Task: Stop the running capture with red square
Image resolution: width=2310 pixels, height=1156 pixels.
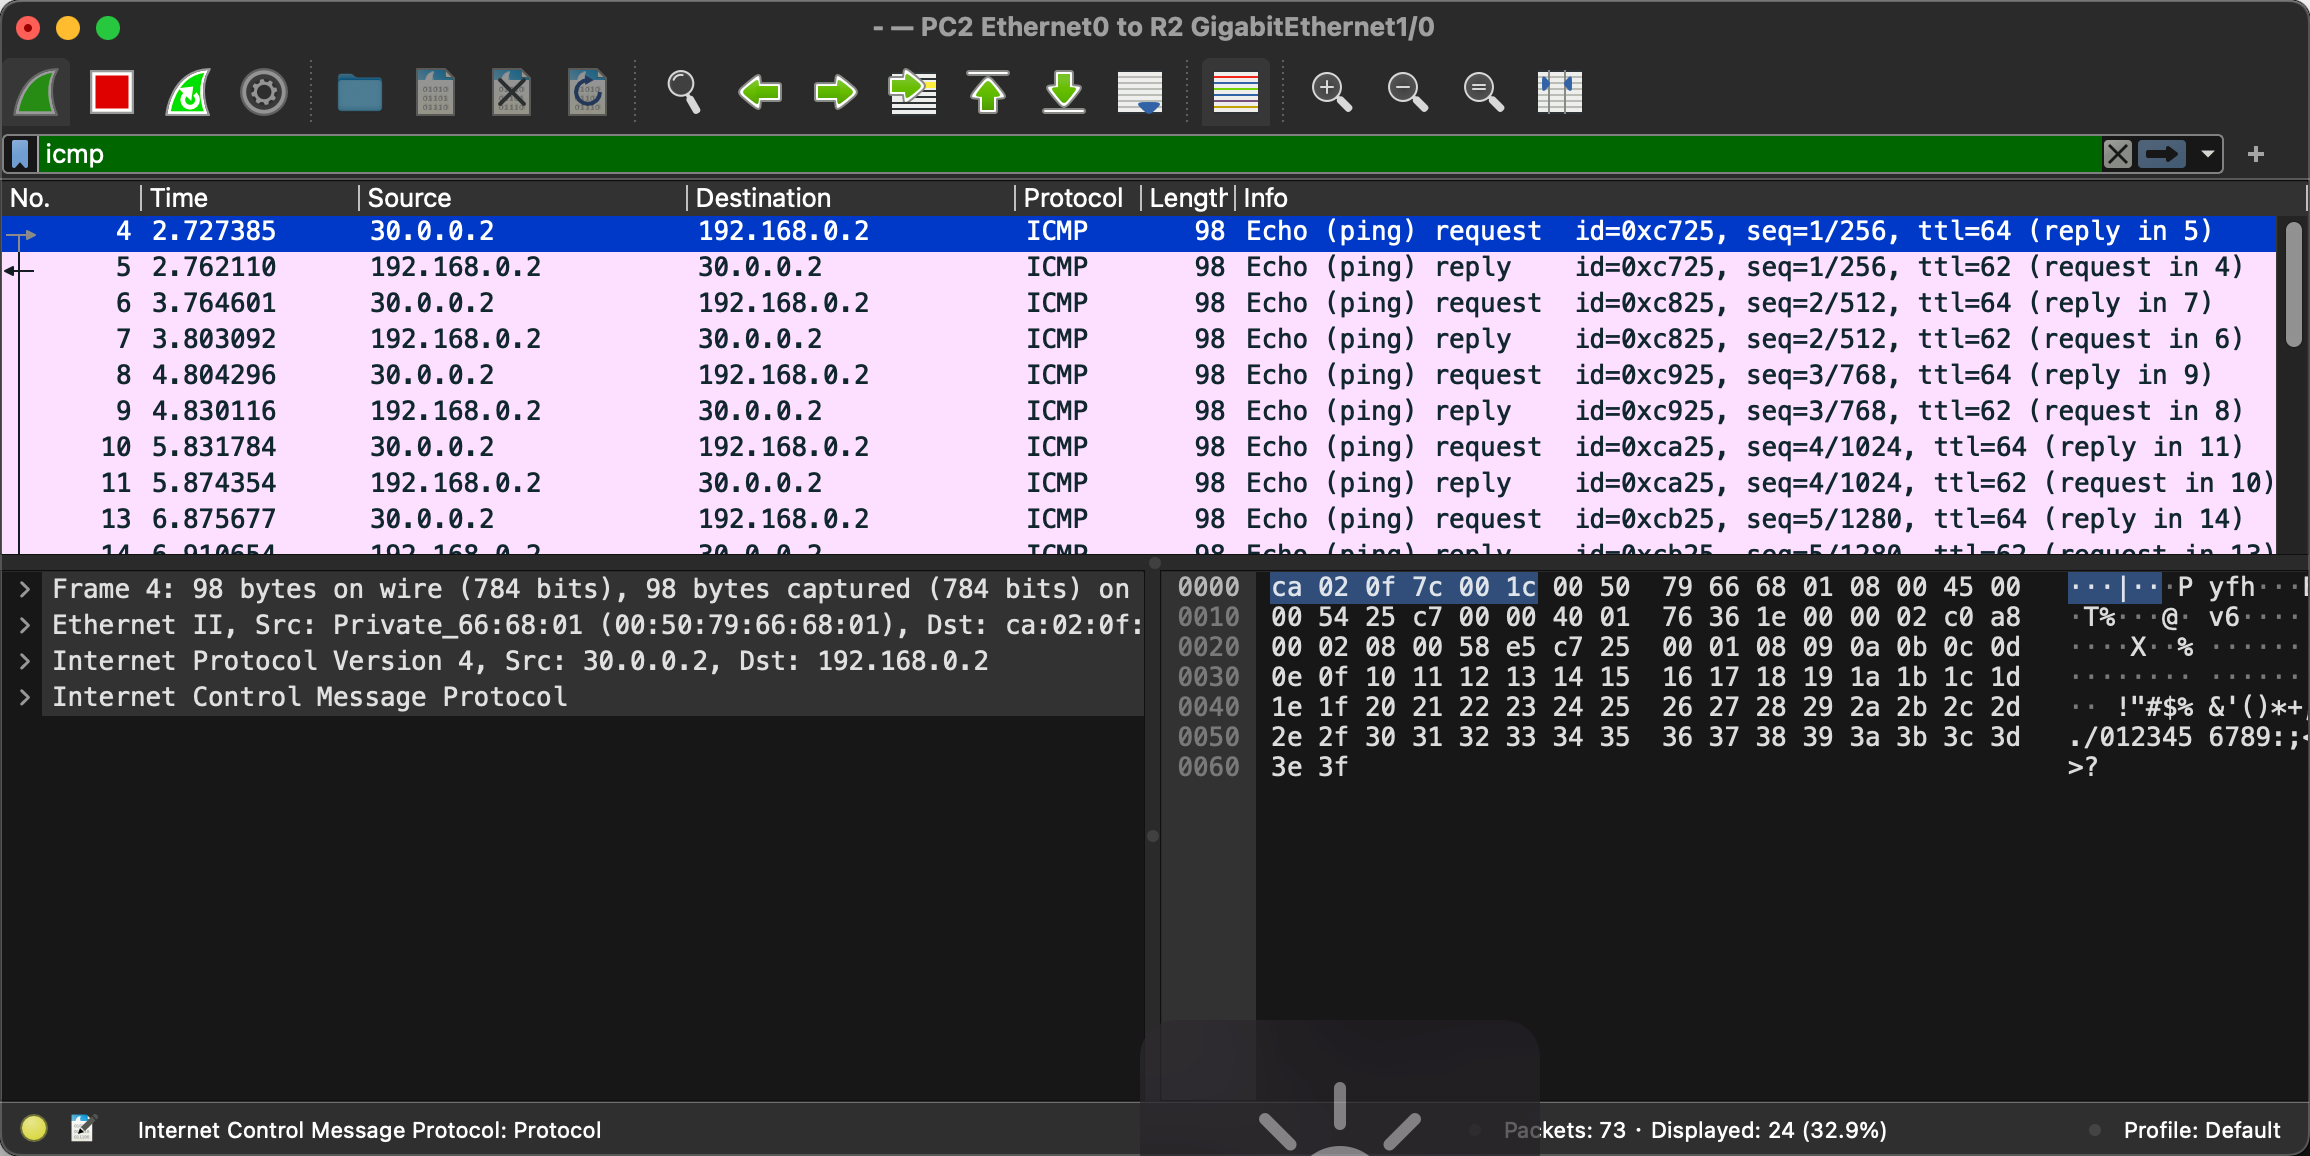Action: (111, 93)
